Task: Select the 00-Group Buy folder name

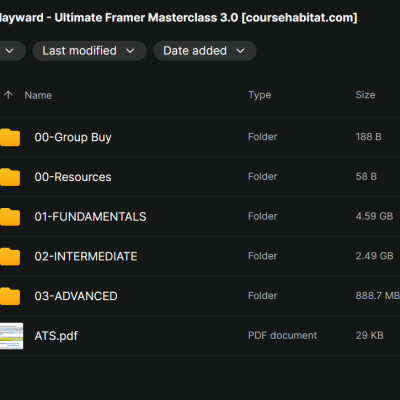Action: [x=73, y=137]
